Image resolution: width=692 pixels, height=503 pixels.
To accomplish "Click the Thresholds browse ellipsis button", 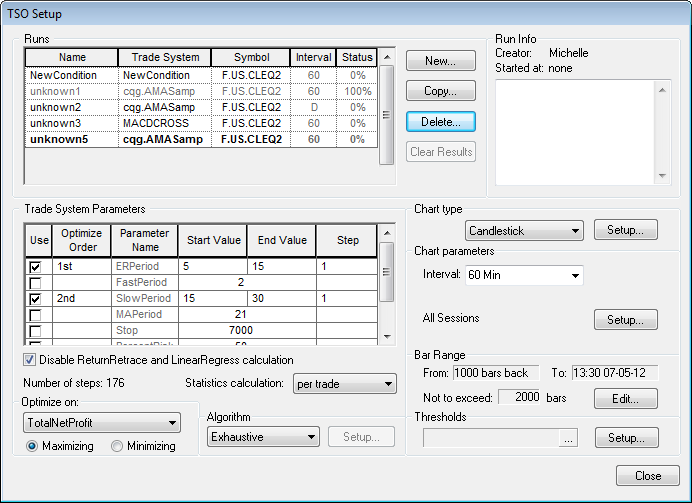I will click(568, 438).
